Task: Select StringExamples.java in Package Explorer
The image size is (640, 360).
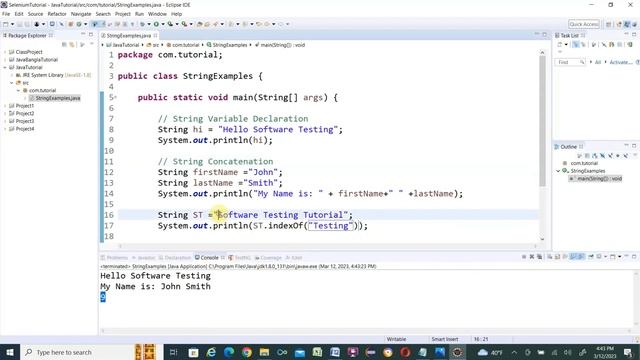Action: click(55, 98)
